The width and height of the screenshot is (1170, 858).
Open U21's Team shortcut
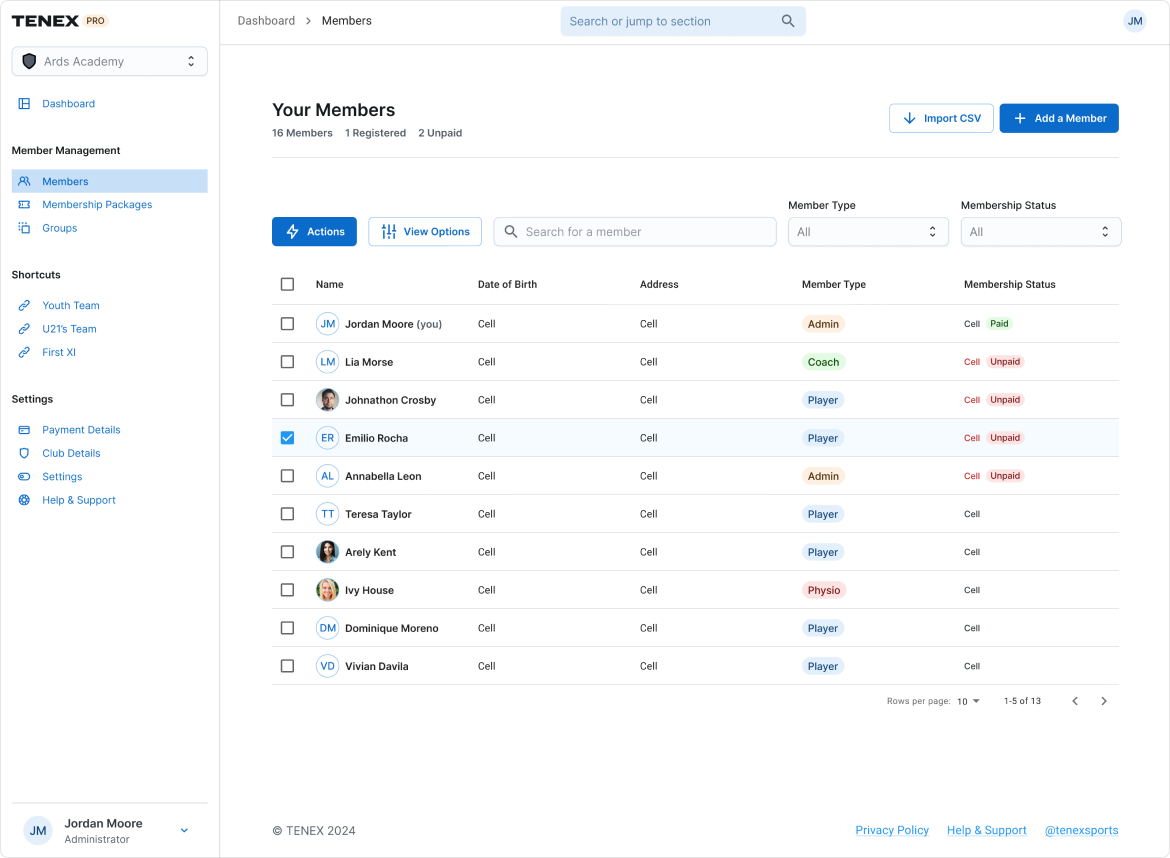tap(69, 329)
